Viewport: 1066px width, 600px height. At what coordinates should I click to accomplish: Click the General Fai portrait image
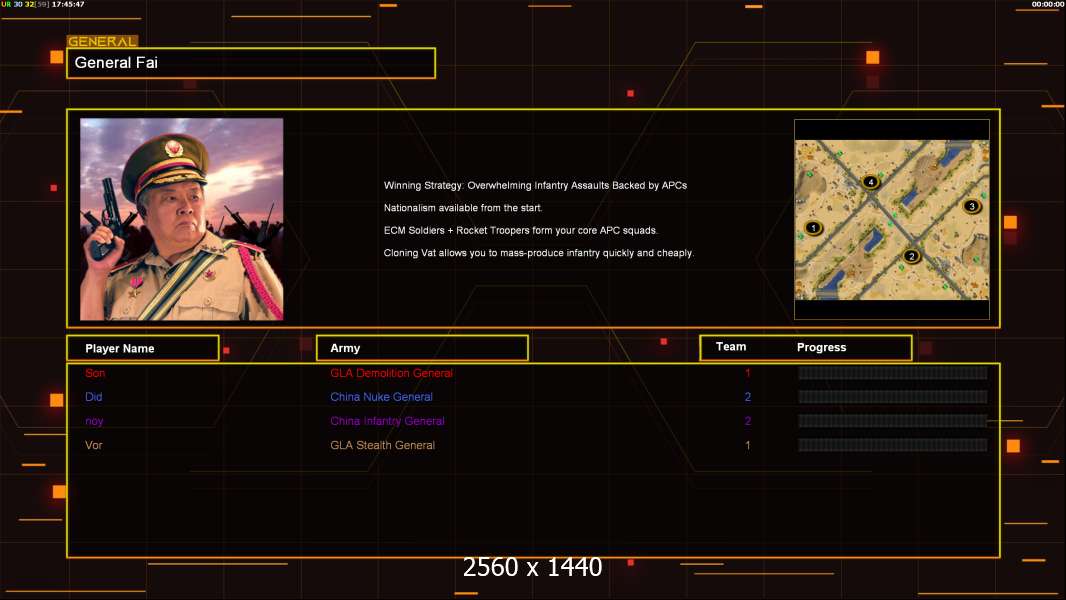(182, 219)
